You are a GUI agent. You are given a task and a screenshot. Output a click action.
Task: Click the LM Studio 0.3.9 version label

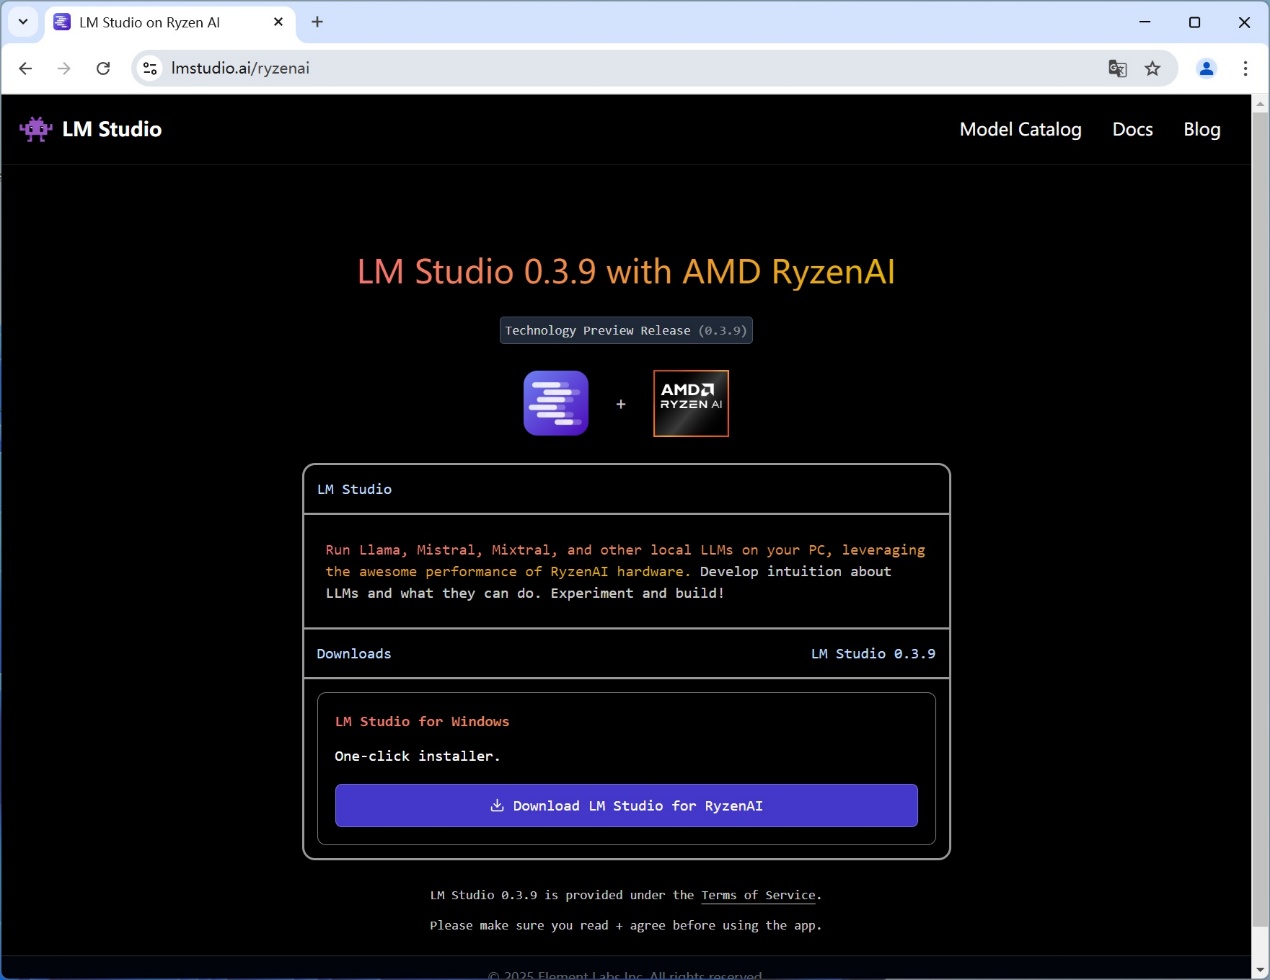873,654
